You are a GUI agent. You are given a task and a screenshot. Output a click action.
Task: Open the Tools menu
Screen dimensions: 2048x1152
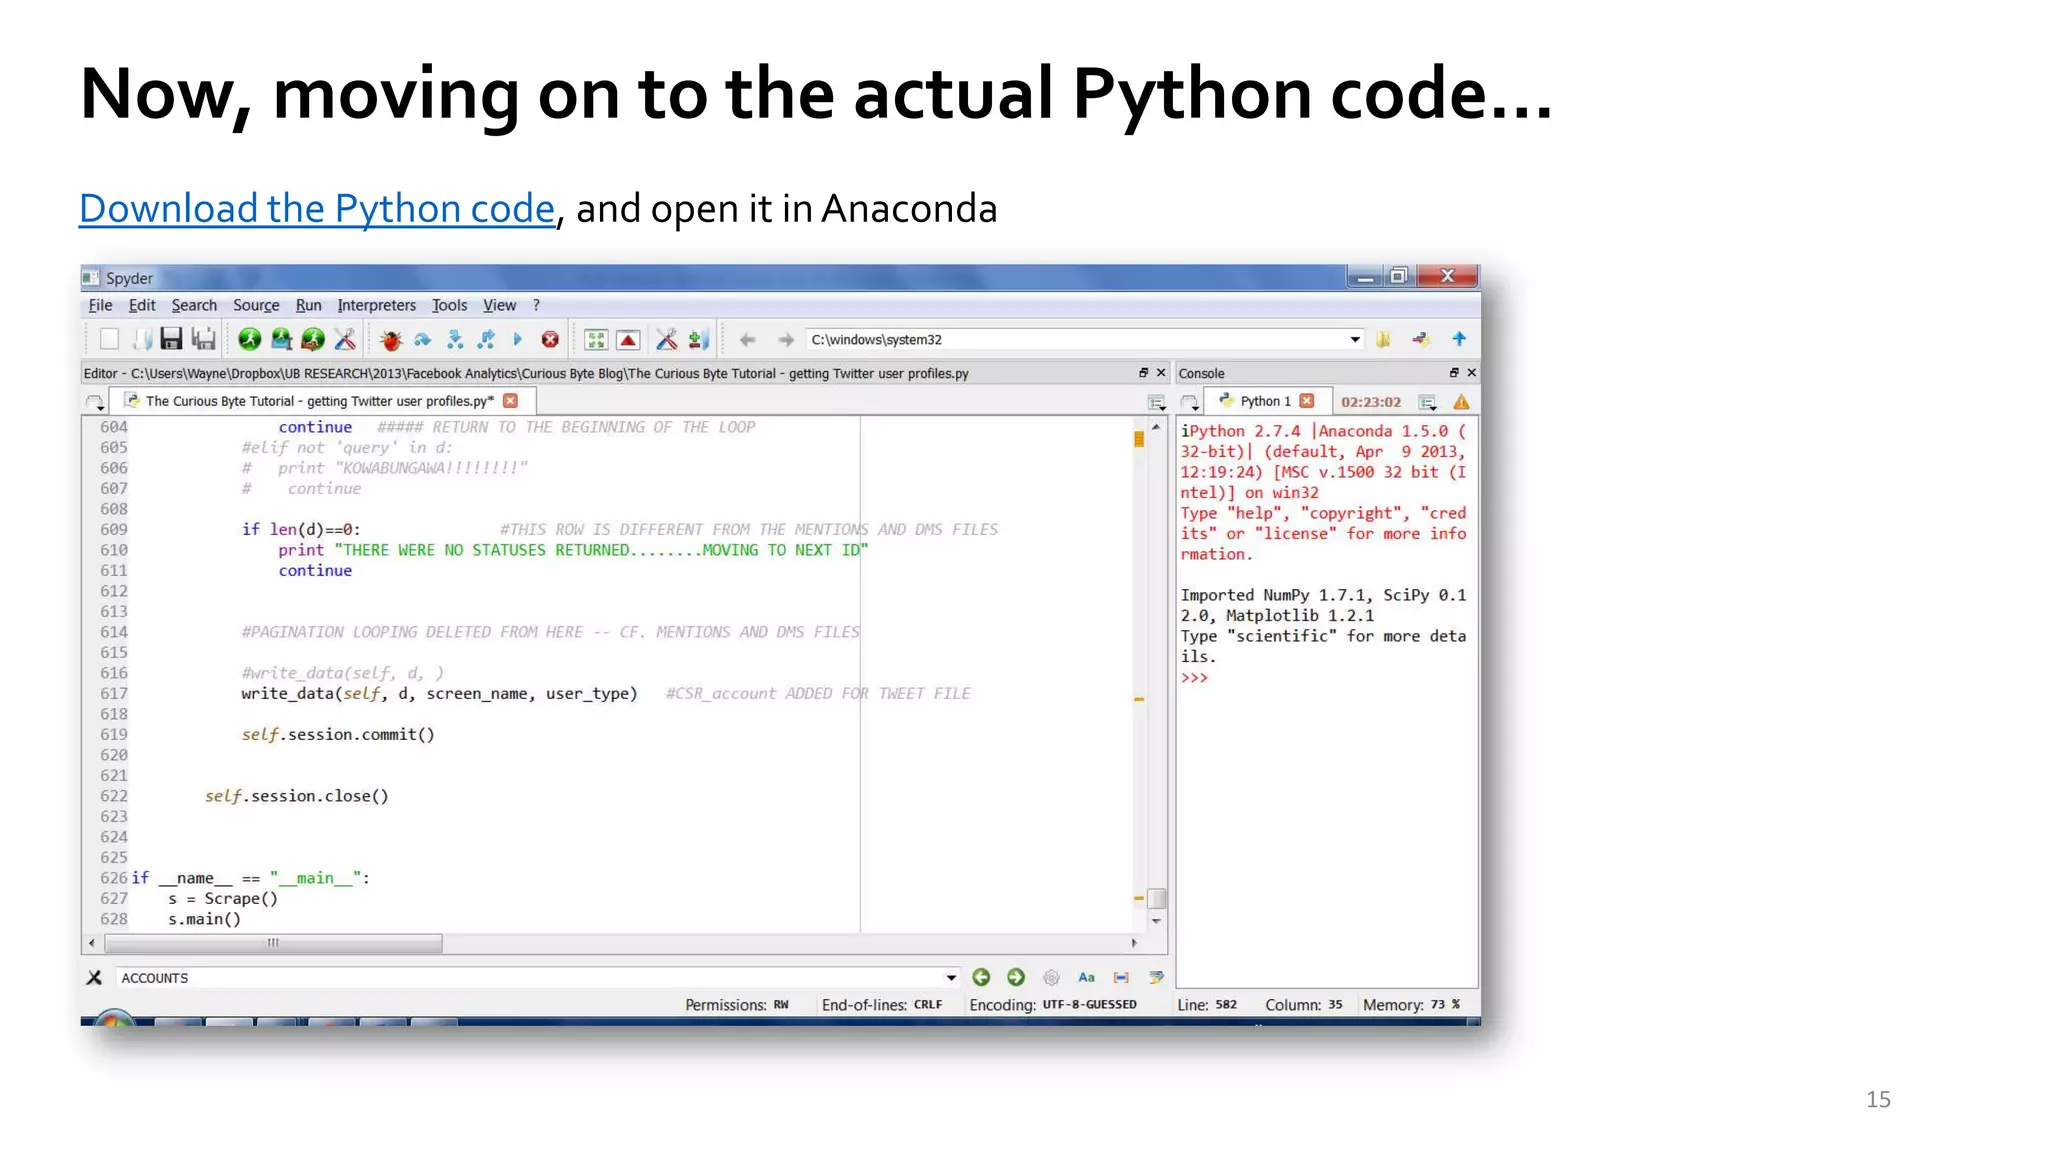[449, 305]
